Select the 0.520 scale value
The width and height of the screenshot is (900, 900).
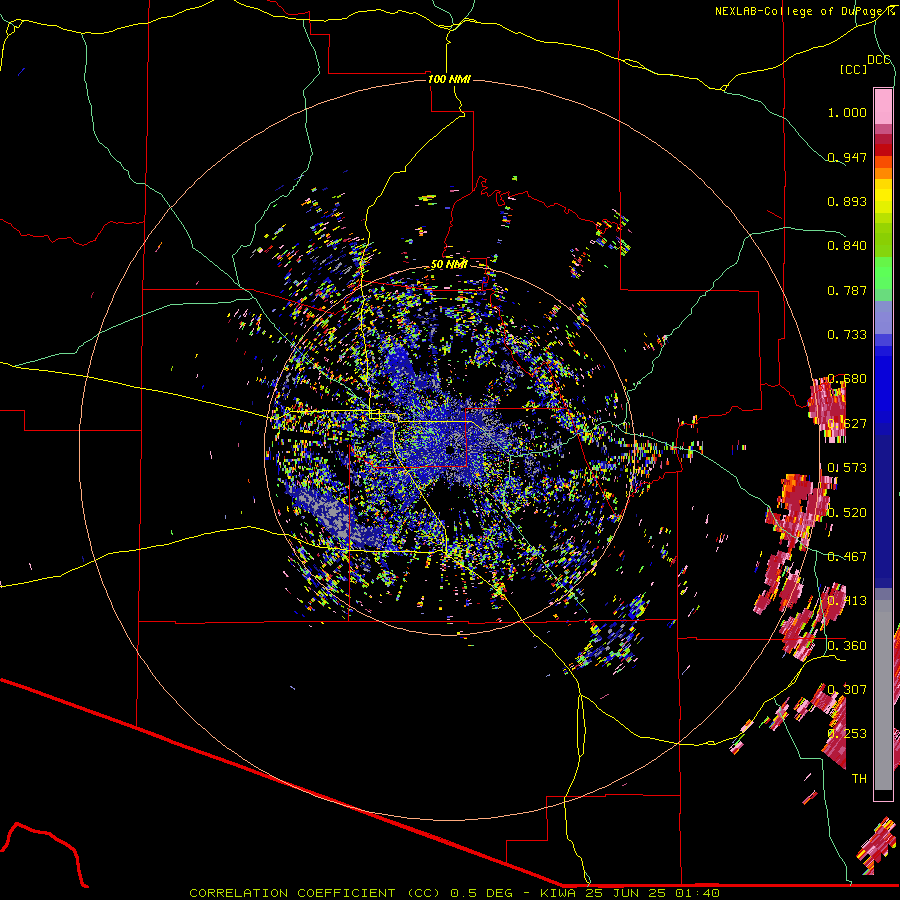[847, 513]
